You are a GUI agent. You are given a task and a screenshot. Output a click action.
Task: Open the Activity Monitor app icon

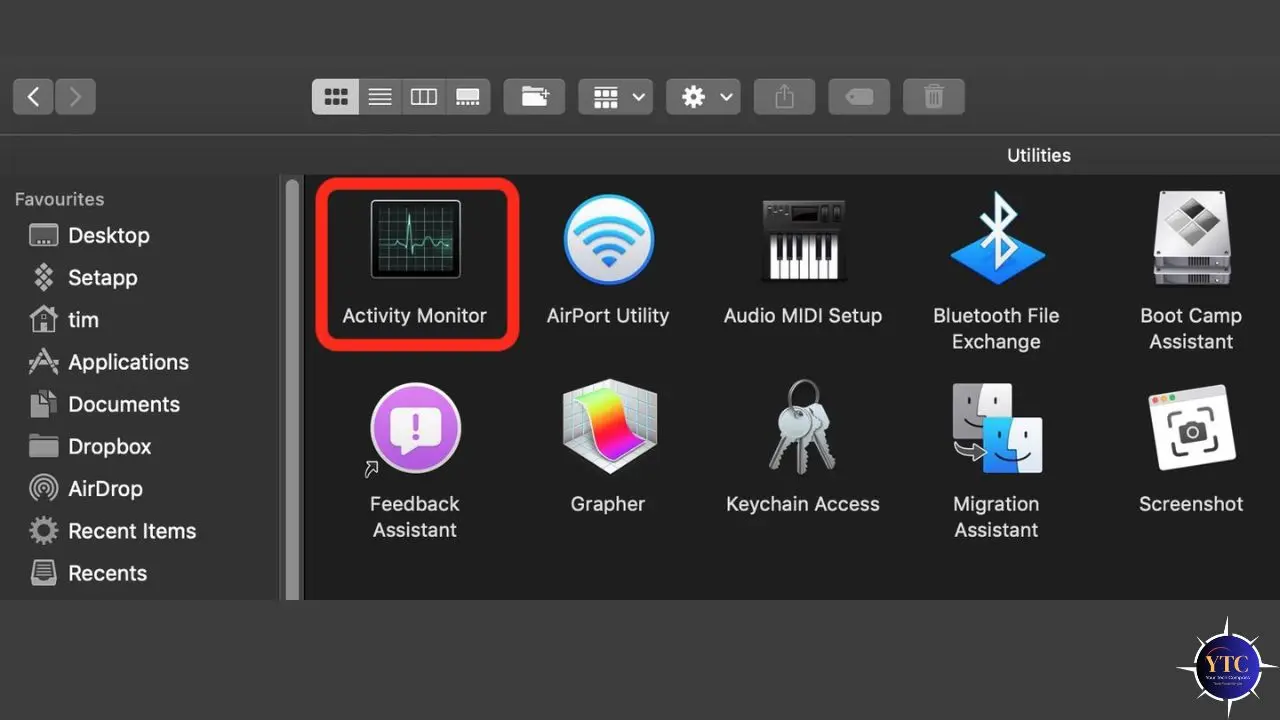415,239
